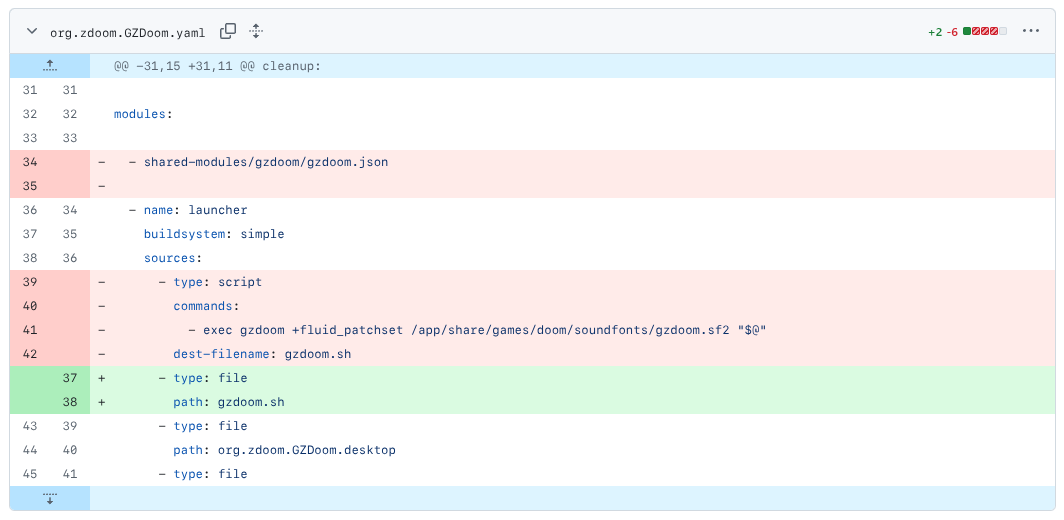The height and width of the screenshot is (520, 1064).
Task: Select old line number 39
Action: (x=30, y=282)
